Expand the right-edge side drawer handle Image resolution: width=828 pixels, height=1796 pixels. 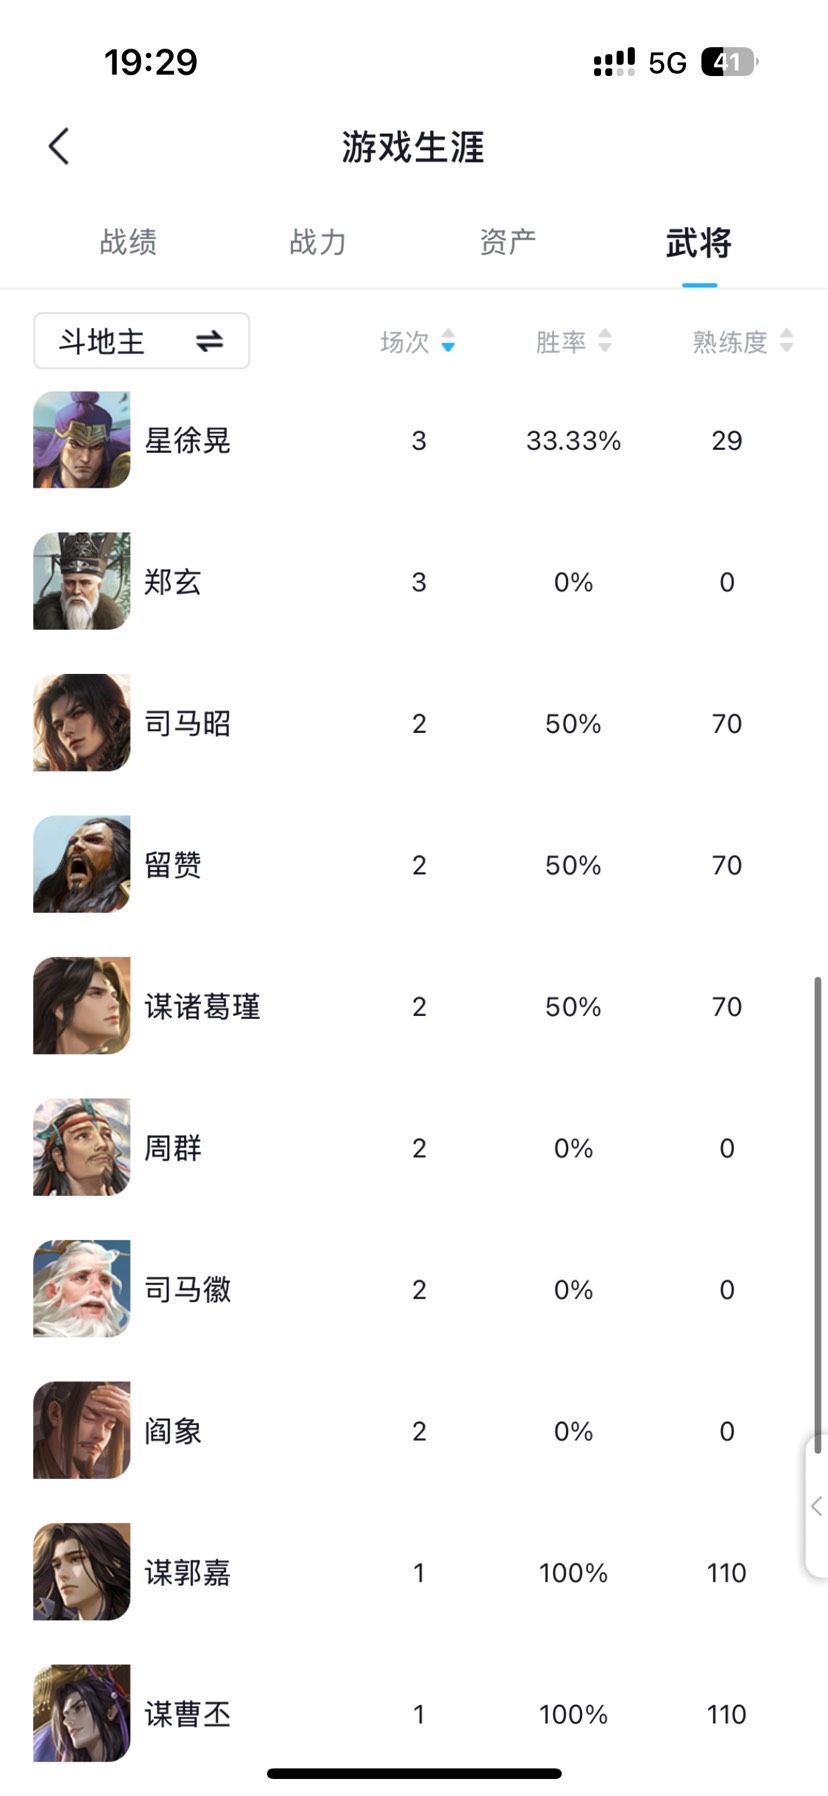tap(816, 1506)
